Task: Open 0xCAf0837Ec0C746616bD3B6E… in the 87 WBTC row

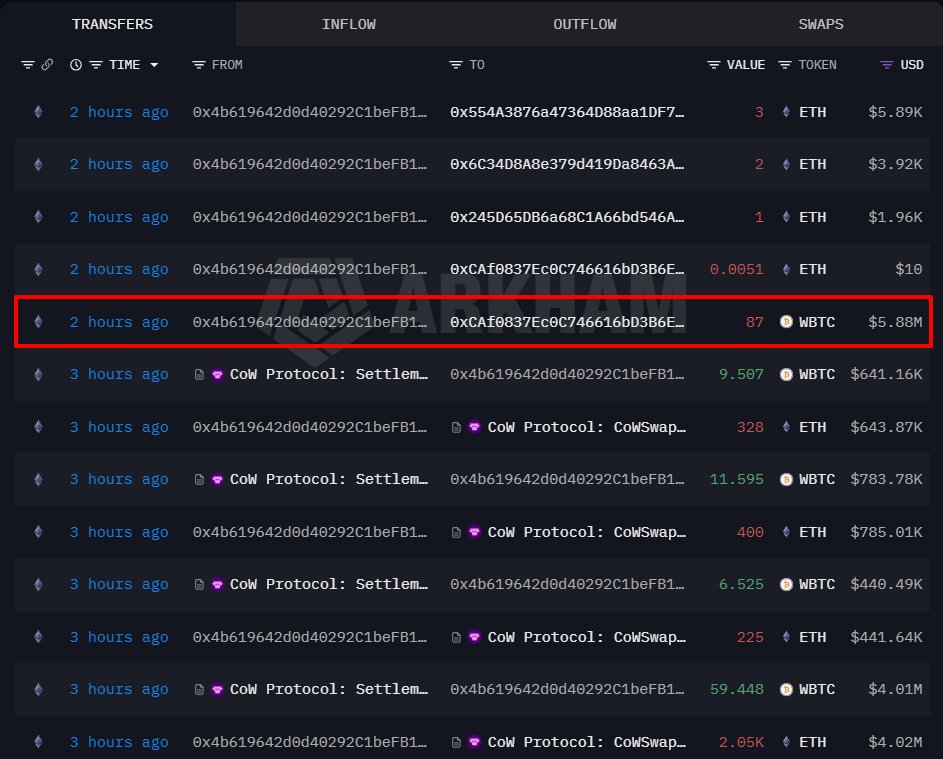Action: pyautogui.click(x=567, y=322)
